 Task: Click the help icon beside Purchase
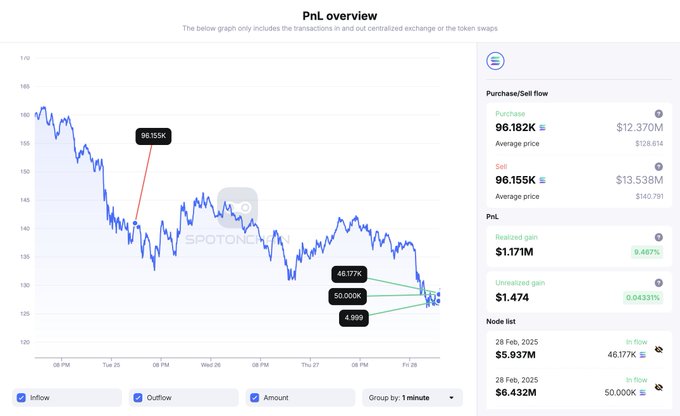(659, 114)
